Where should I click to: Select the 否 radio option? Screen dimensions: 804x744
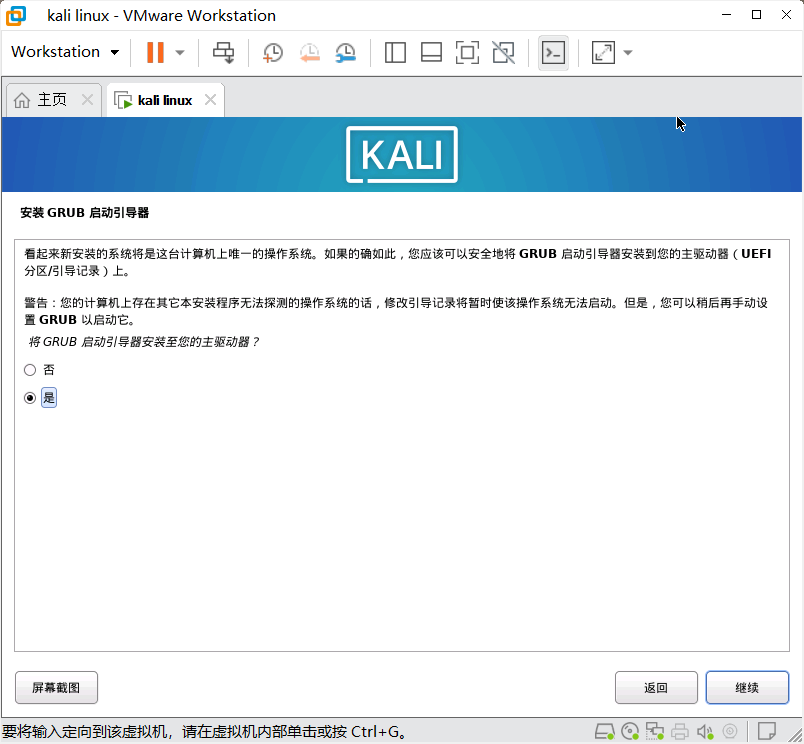(30, 370)
